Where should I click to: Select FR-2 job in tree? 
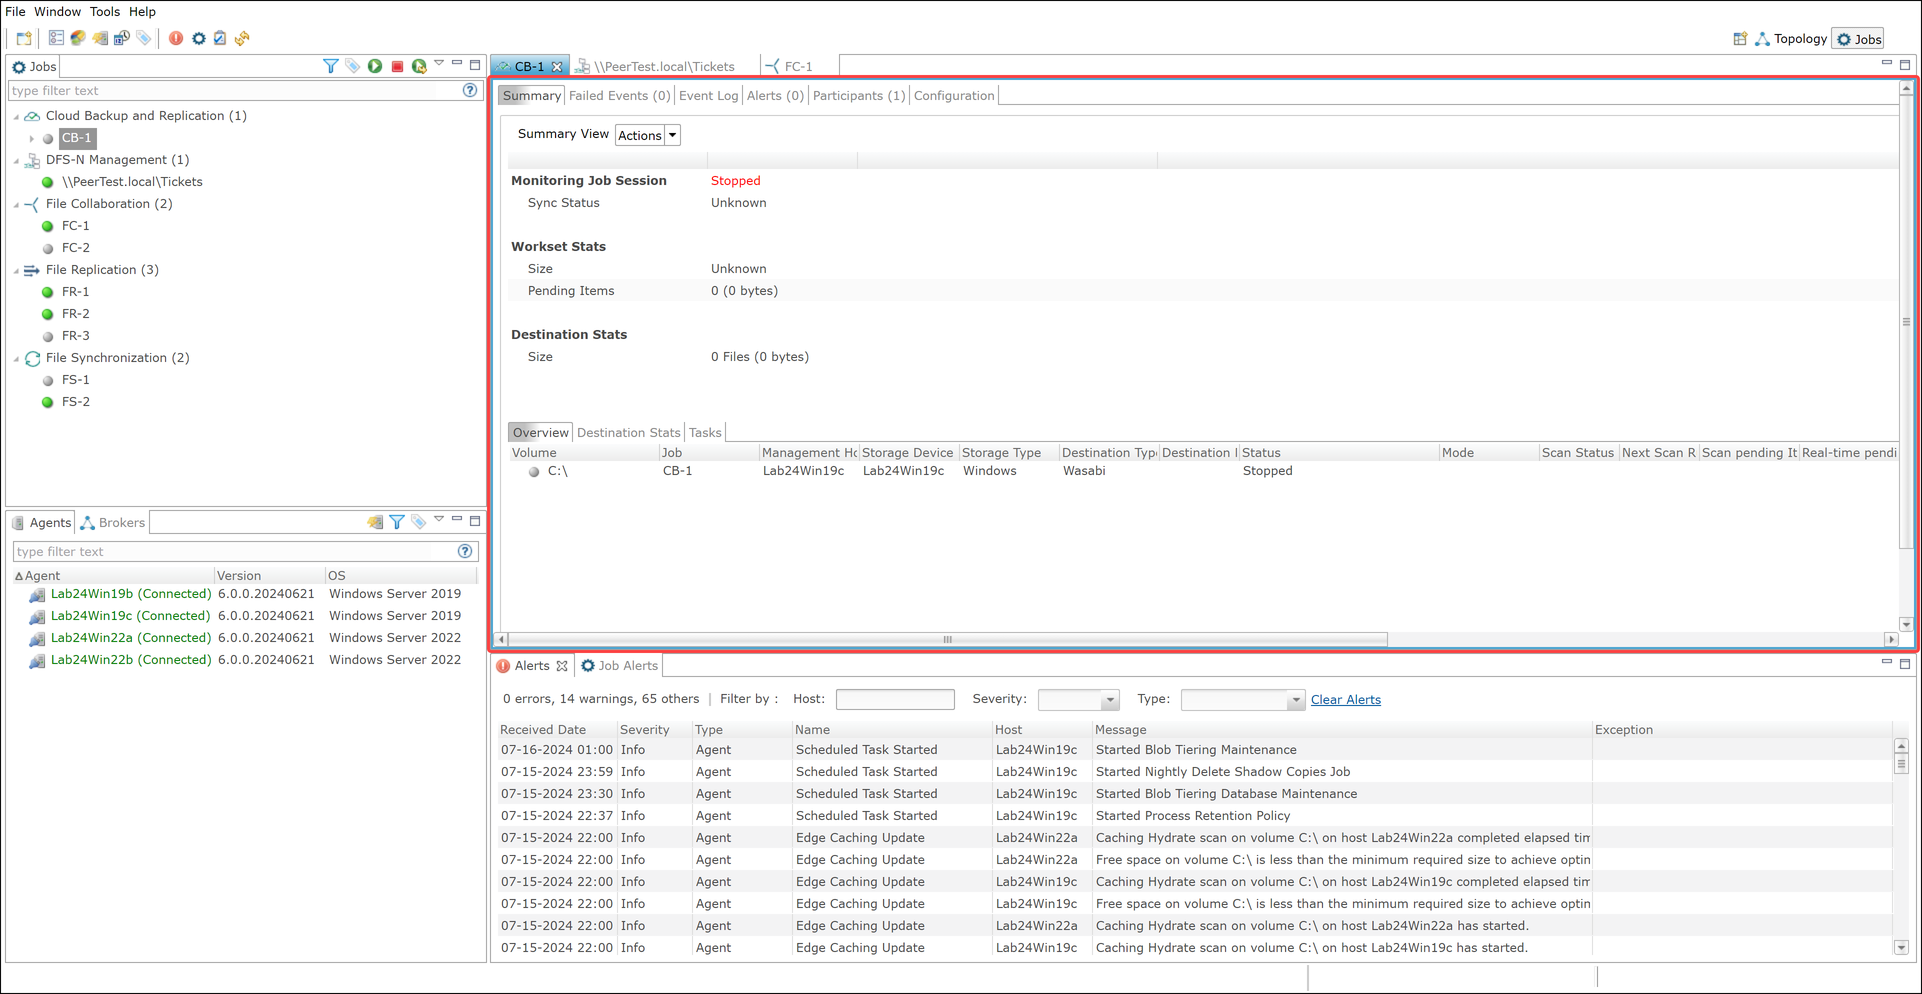[75, 314]
